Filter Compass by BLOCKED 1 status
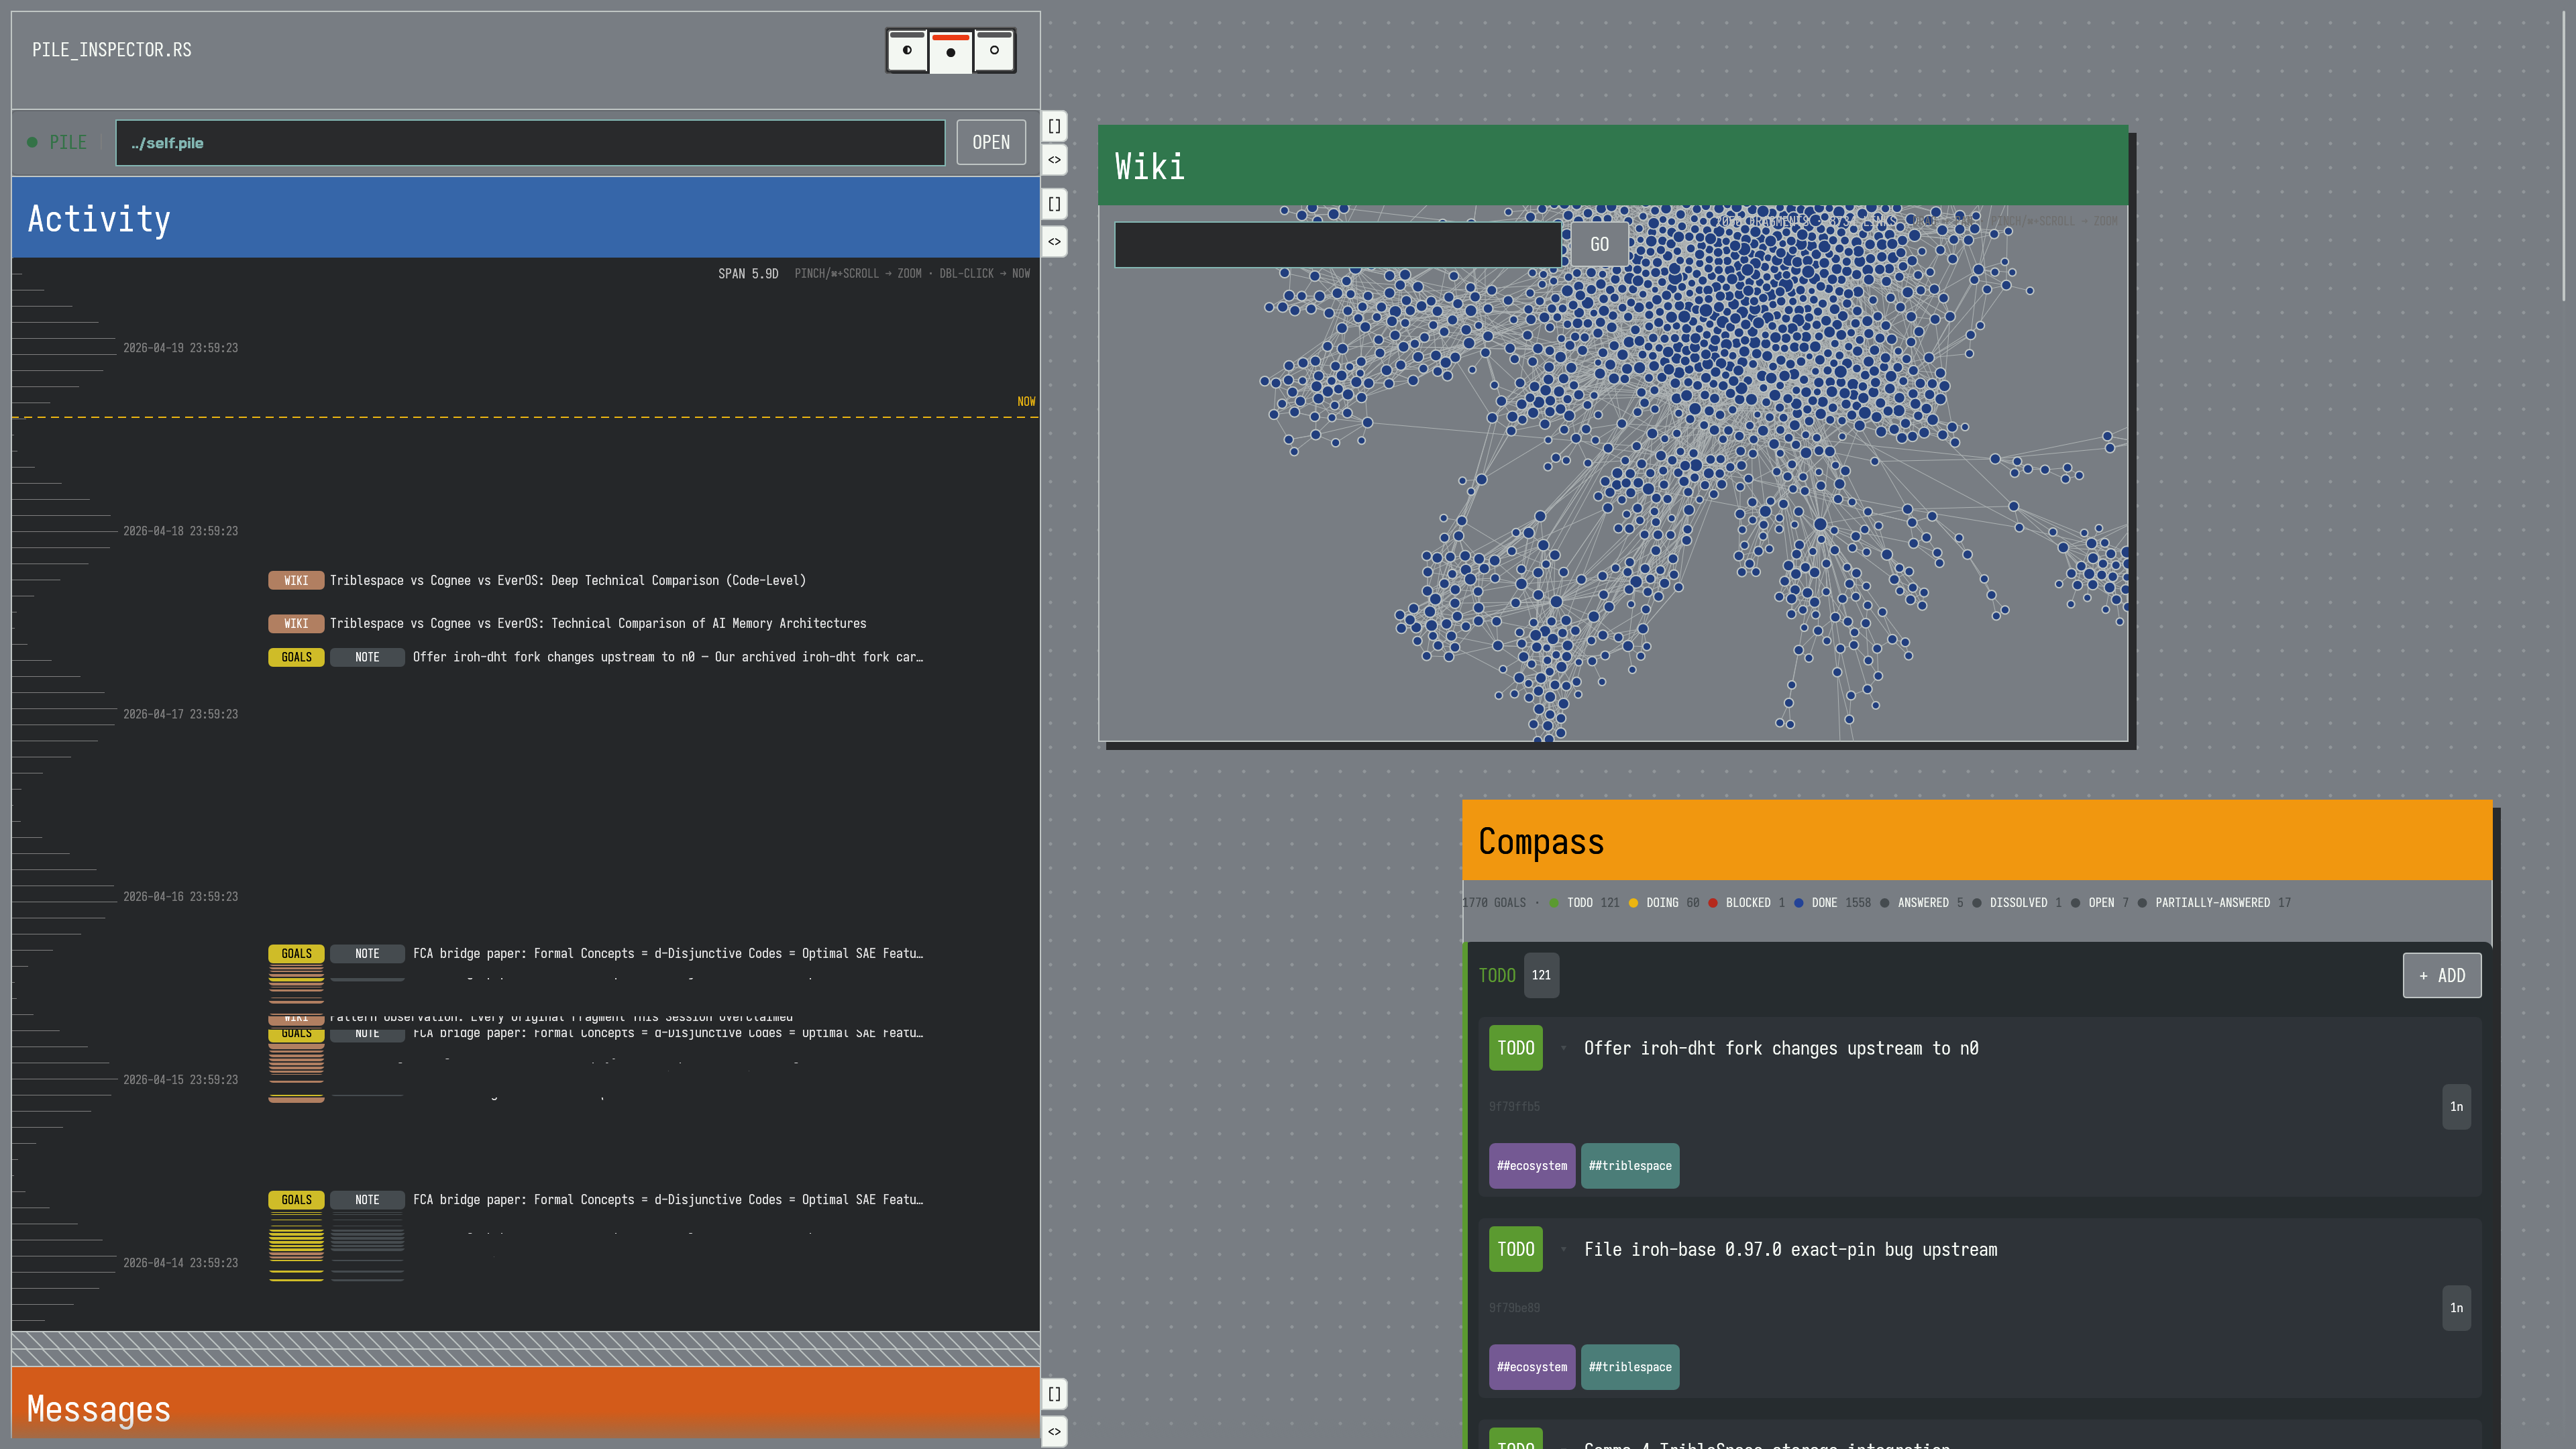 click(x=1746, y=903)
